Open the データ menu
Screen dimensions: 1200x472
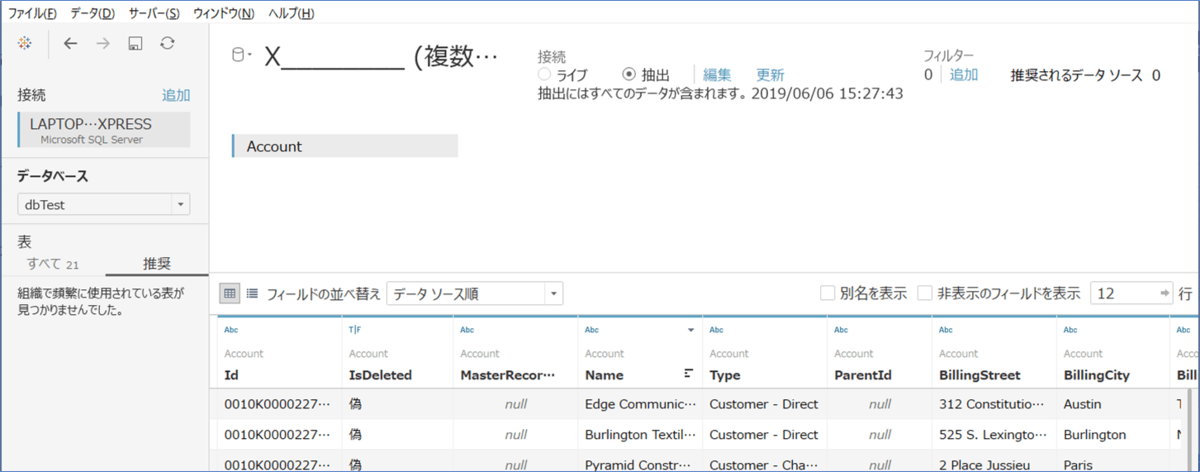(x=93, y=13)
